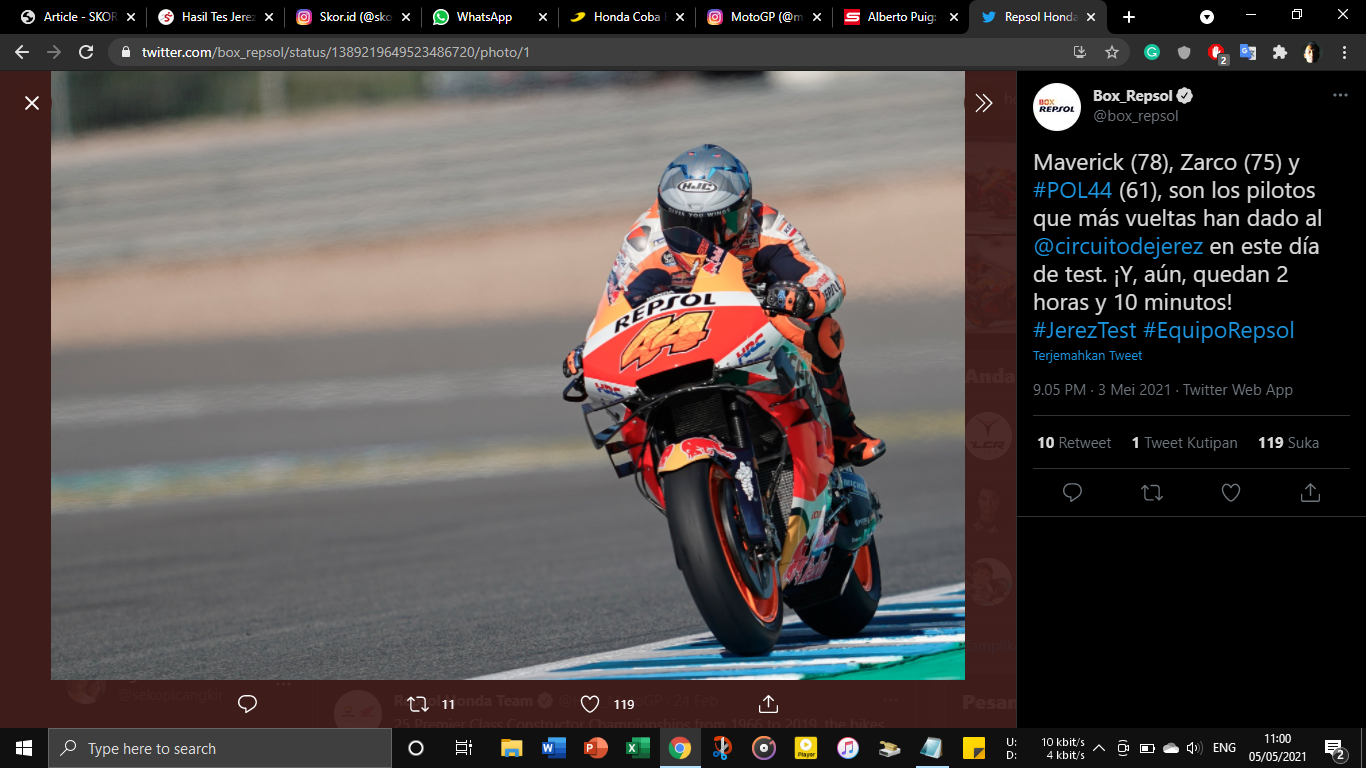This screenshot has height=768, width=1366.
Task: Reload the page with the refresh icon
Action: (x=86, y=52)
